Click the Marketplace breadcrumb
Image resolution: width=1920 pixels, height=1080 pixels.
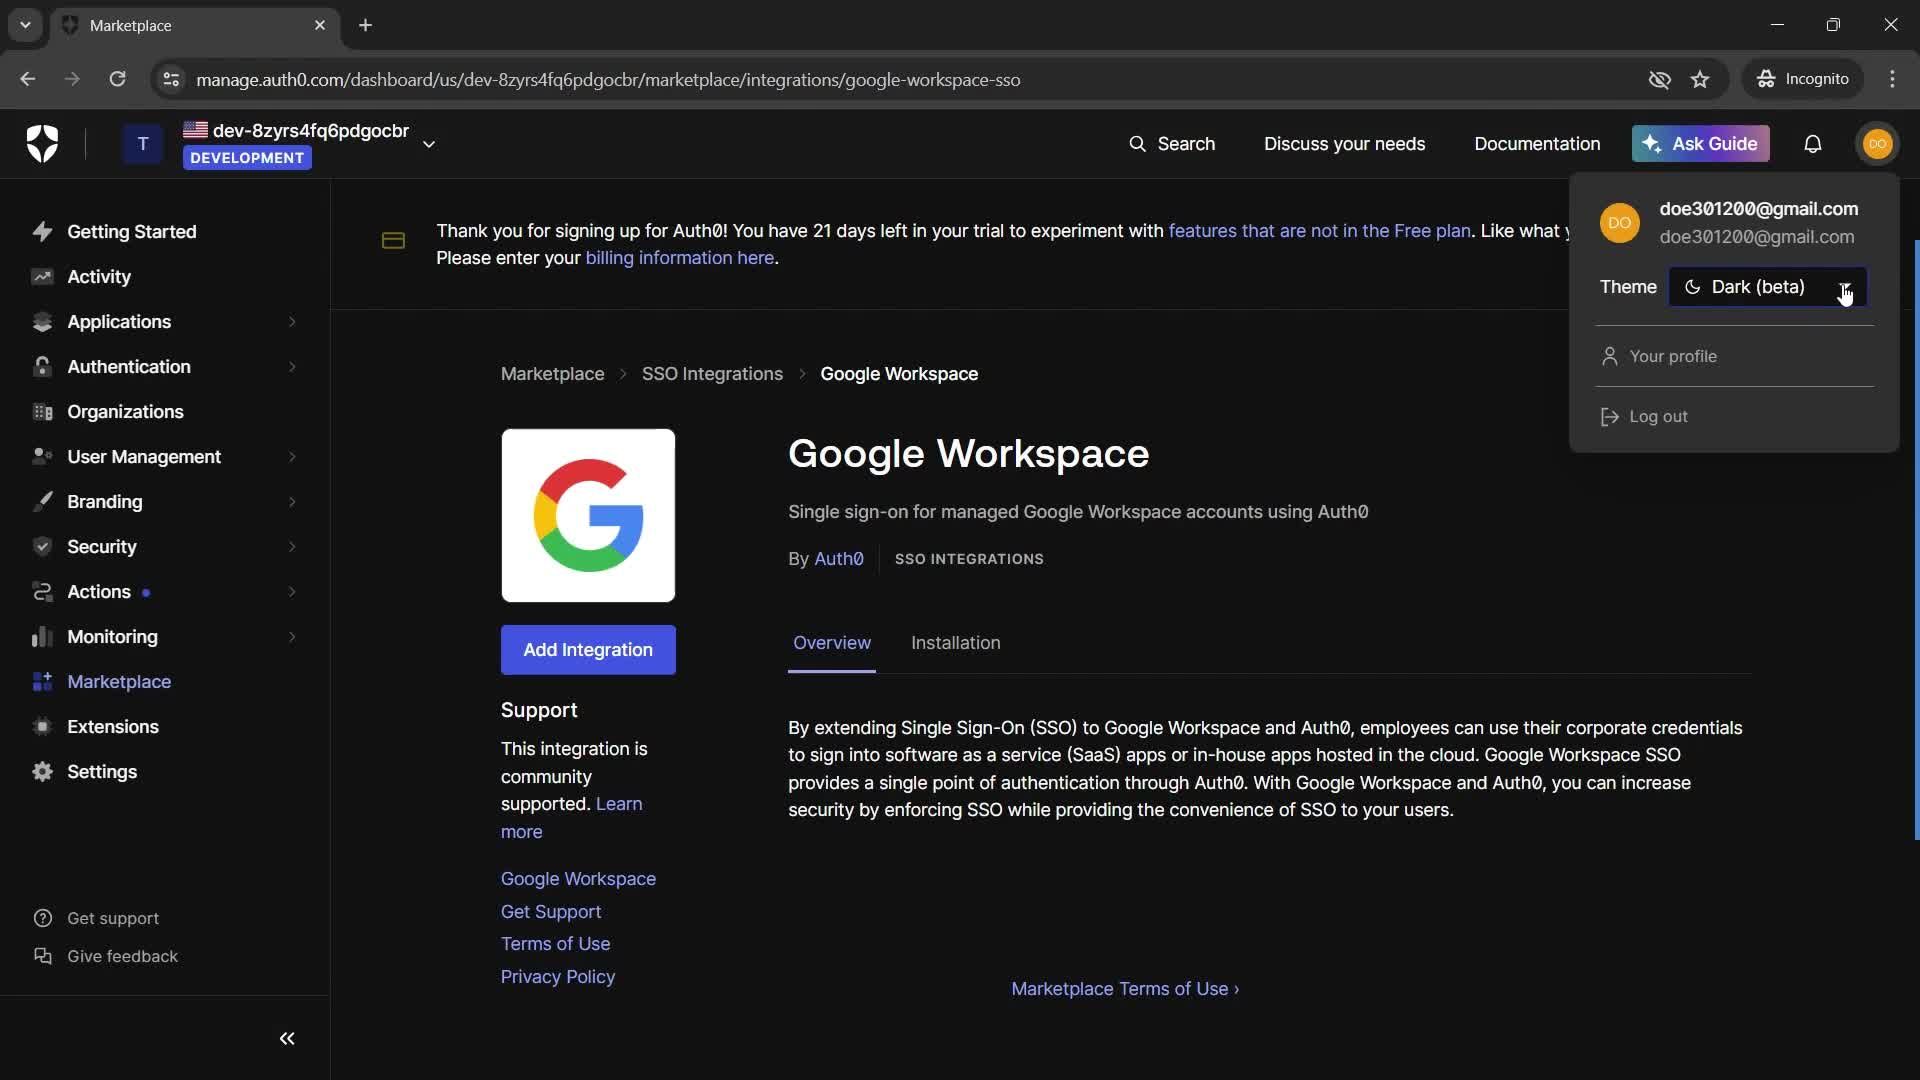point(552,374)
